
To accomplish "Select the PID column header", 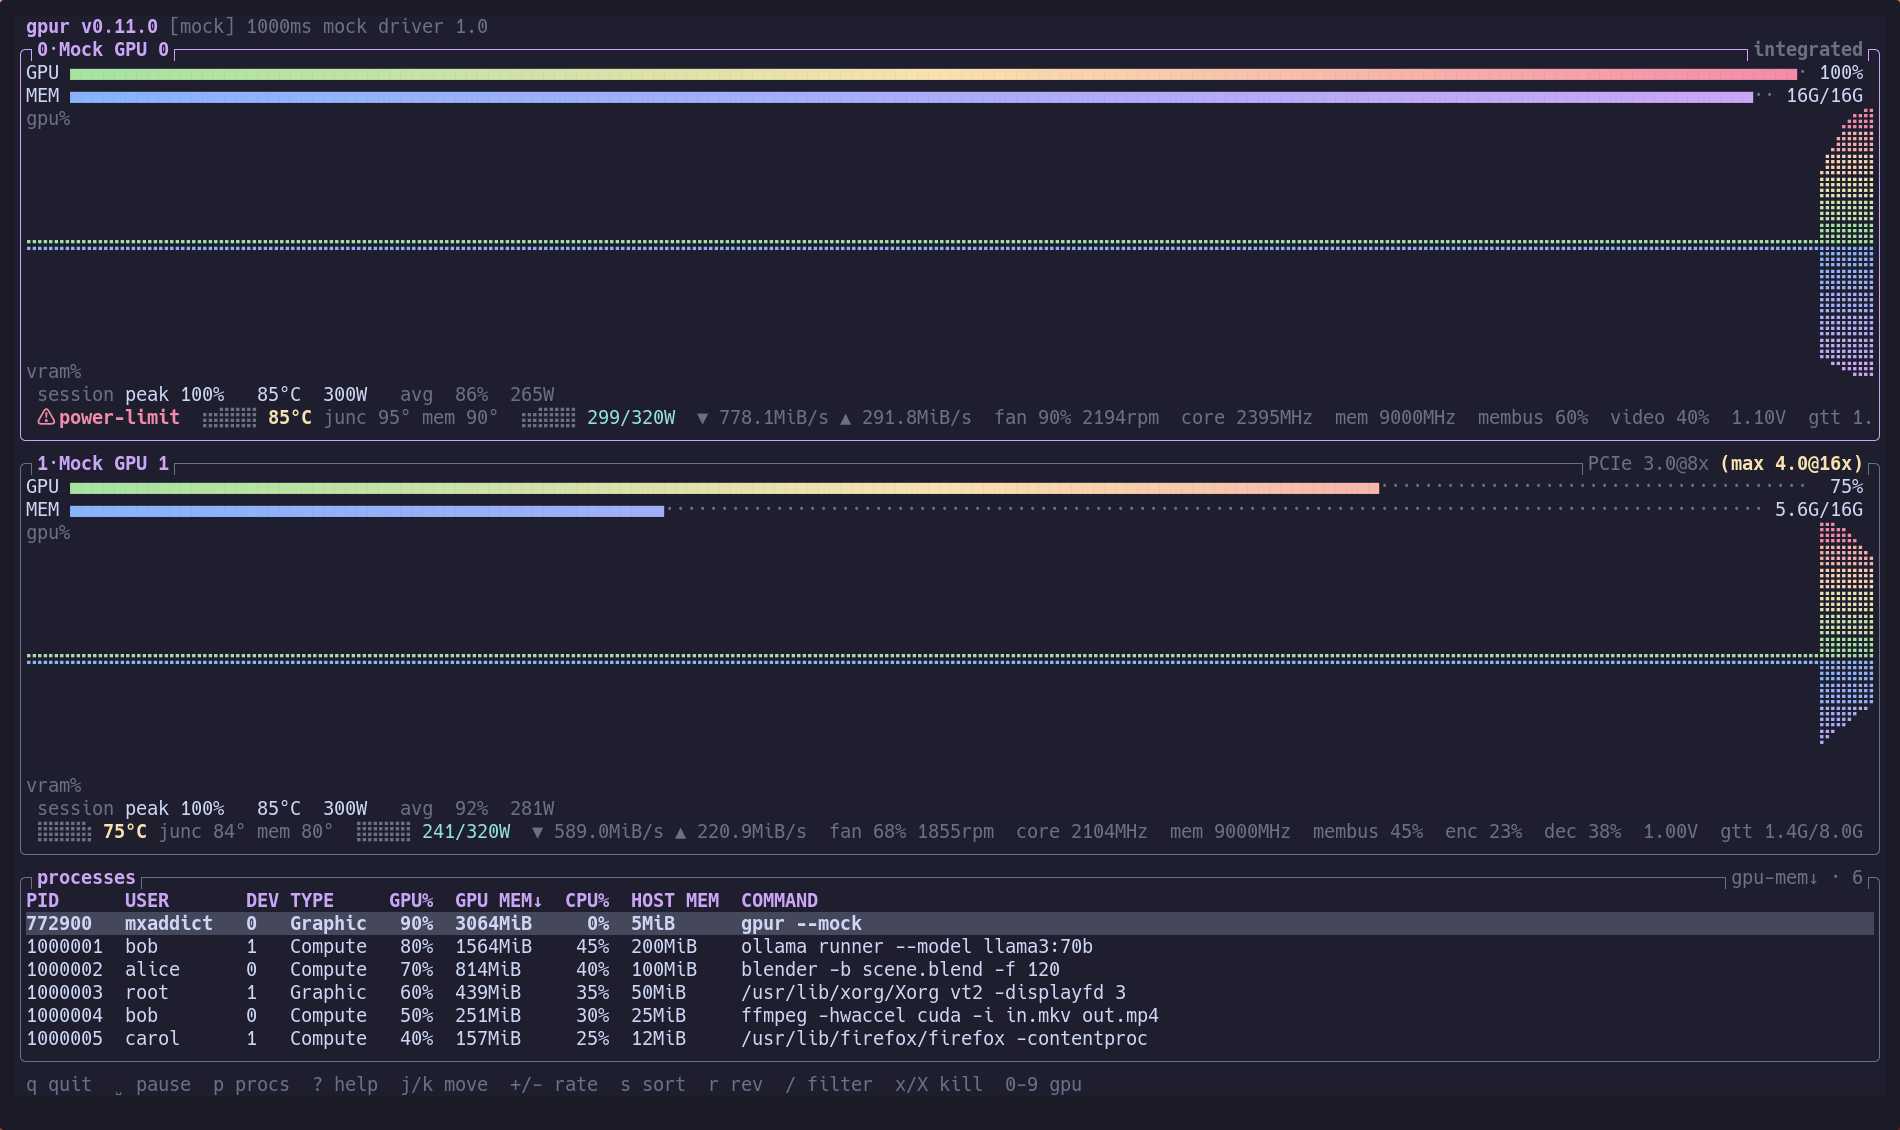I will pos(42,900).
